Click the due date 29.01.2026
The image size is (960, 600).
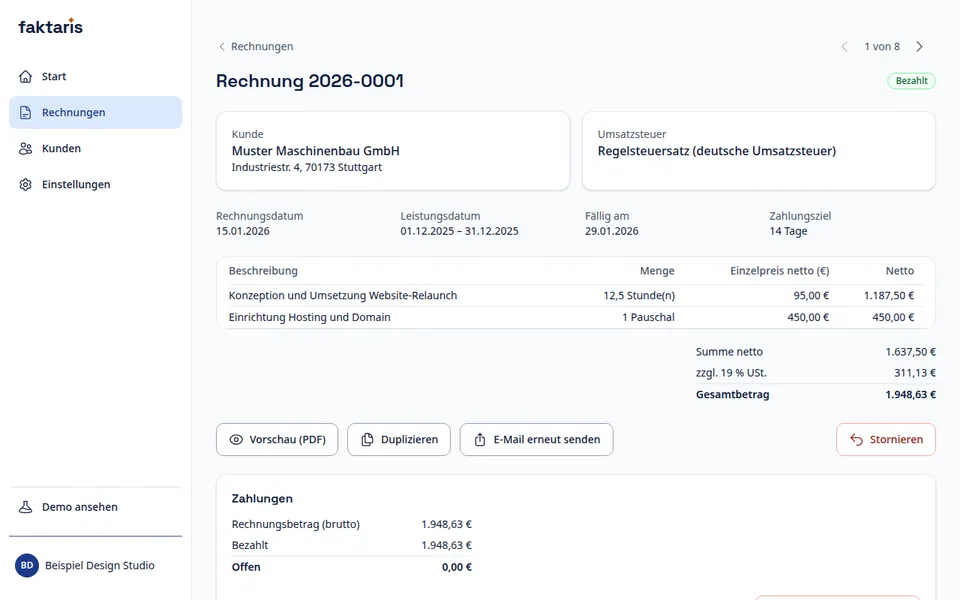coord(612,231)
